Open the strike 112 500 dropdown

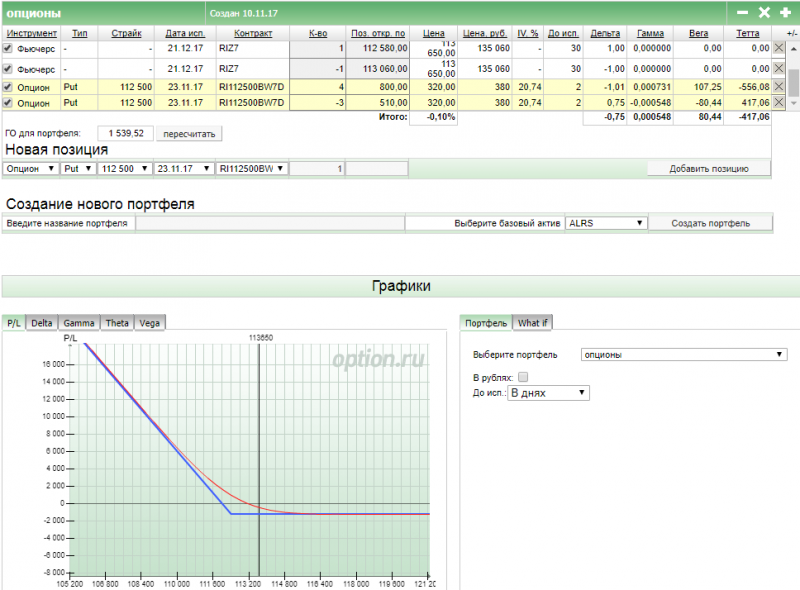(x=125, y=169)
